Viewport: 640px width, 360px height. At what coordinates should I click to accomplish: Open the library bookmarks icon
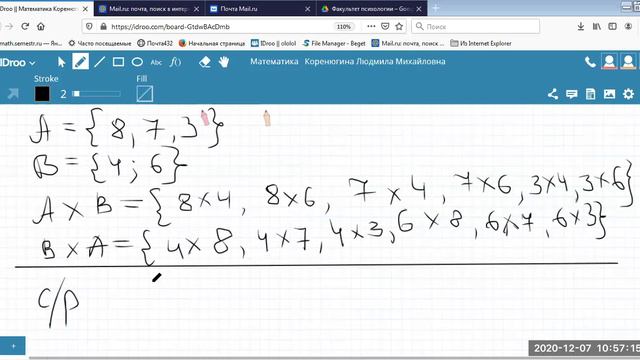[x=596, y=27]
